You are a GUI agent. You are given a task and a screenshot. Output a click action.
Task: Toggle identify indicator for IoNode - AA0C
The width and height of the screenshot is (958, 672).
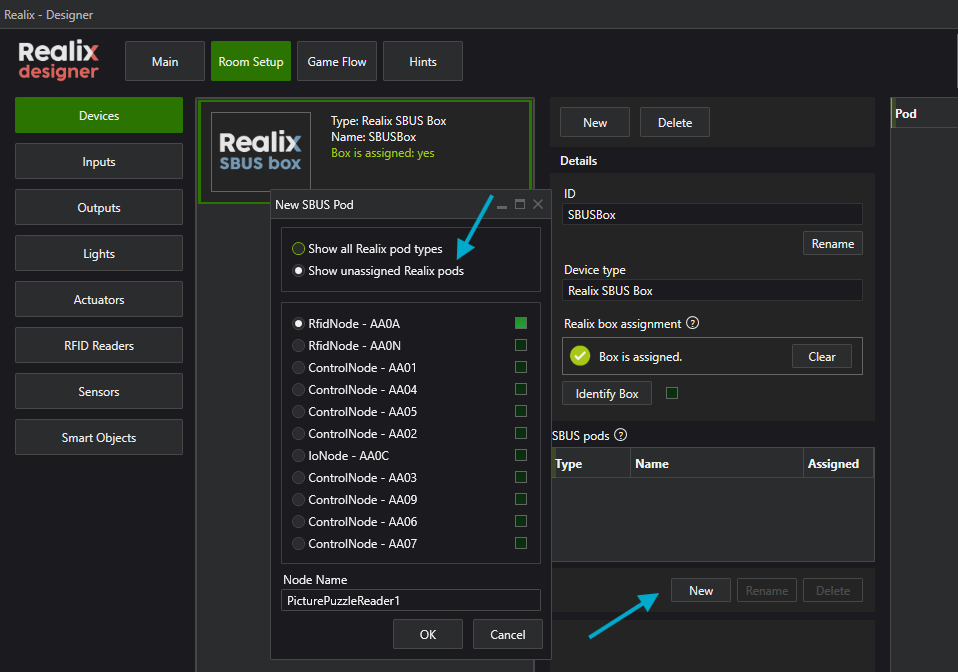521,455
